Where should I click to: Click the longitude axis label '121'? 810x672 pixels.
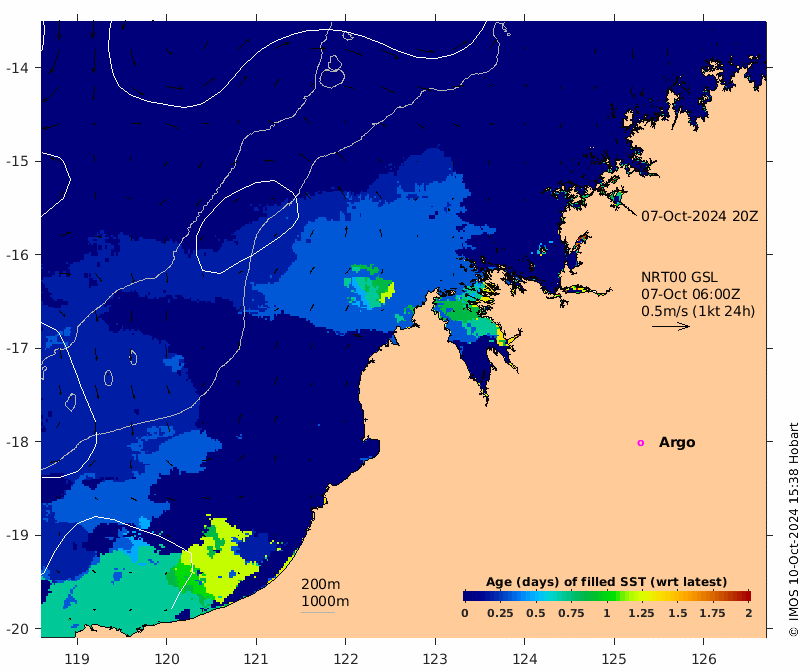point(256,659)
